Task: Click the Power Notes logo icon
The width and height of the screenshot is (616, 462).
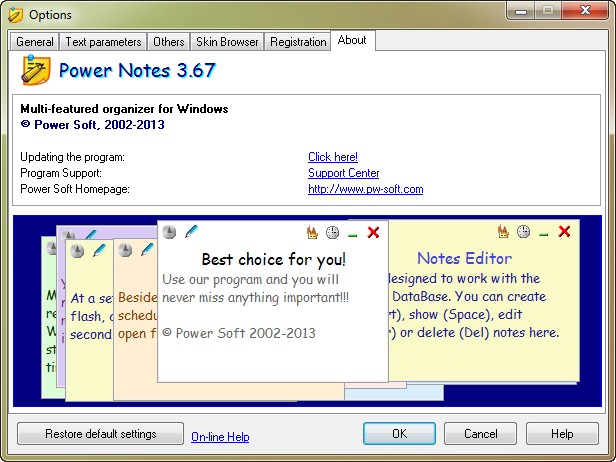Action: tap(36, 70)
